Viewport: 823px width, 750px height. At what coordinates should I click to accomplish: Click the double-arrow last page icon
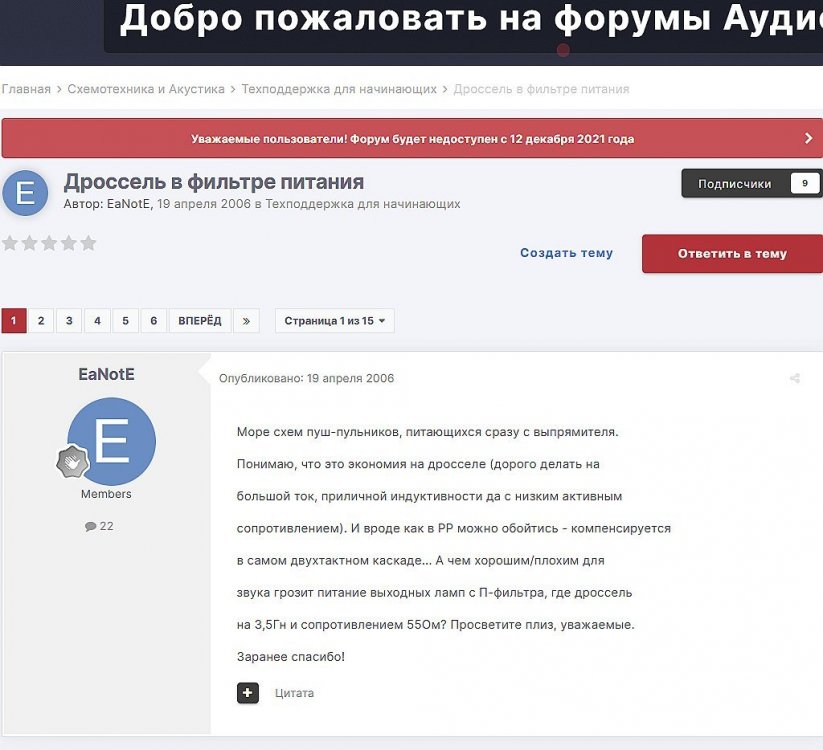point(247,321)
